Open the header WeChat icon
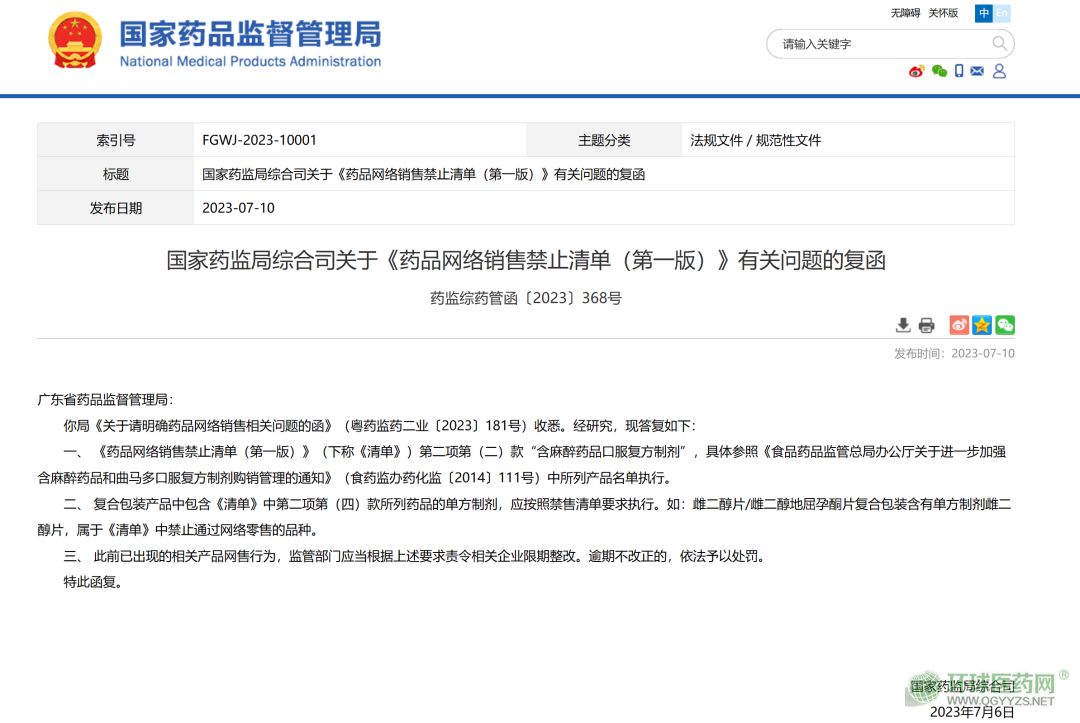Image resolution: width=1080 pixels, height=723 pixels. tap(939, 71)
